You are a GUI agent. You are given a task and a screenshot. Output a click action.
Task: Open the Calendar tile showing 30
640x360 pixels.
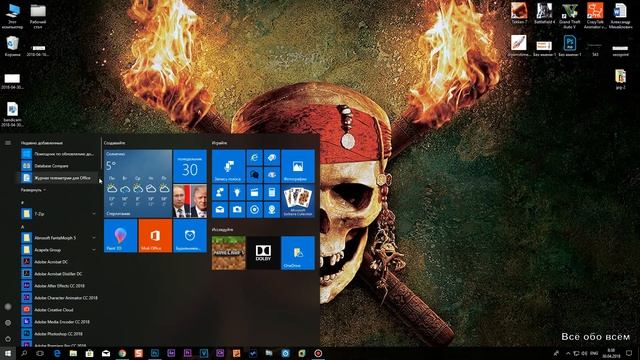pos(190,166)
